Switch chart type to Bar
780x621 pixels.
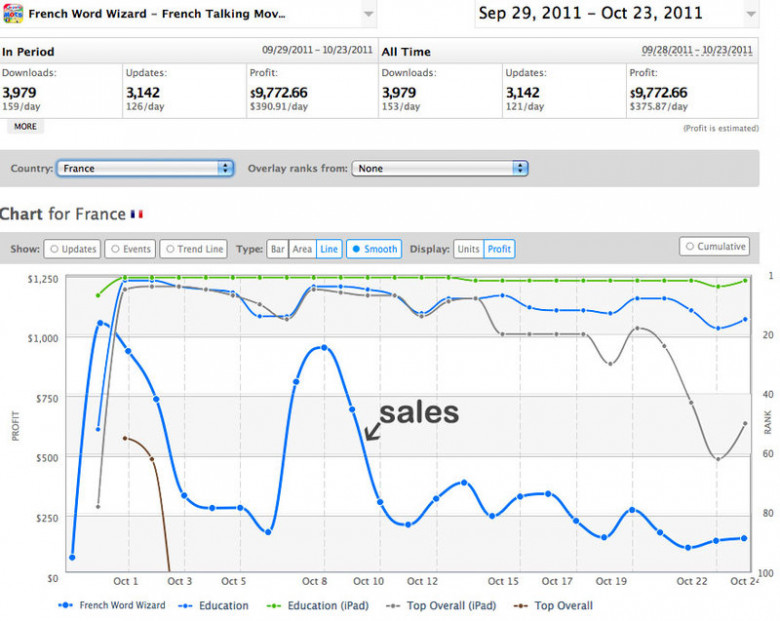click(278, 249)
